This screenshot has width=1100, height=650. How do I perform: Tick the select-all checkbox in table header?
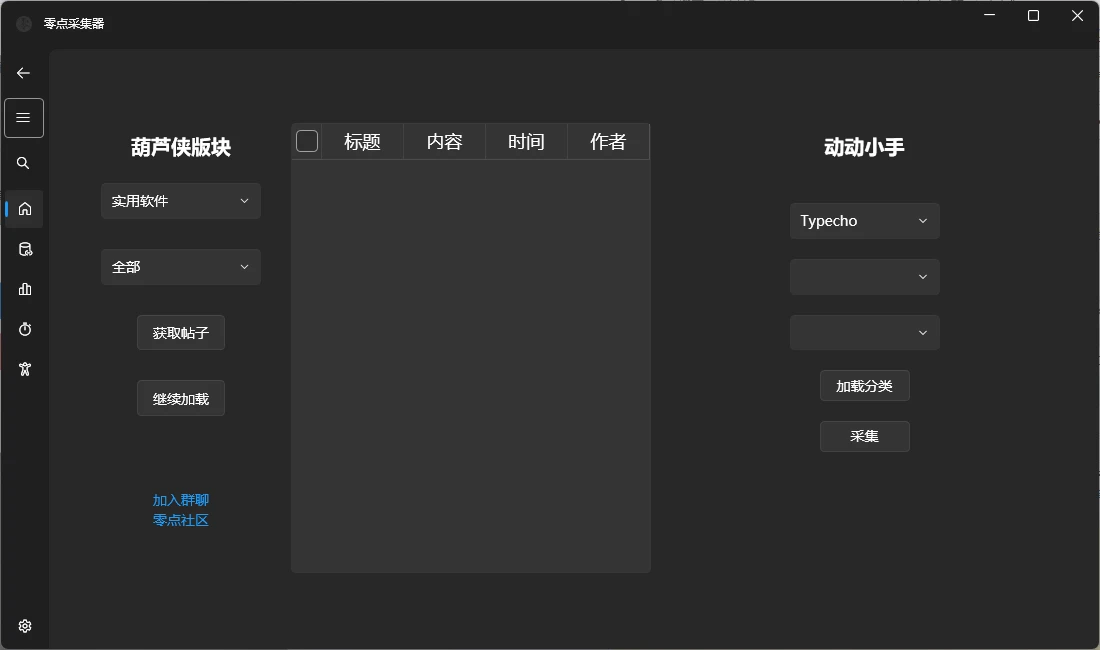[x=307, y=142]
